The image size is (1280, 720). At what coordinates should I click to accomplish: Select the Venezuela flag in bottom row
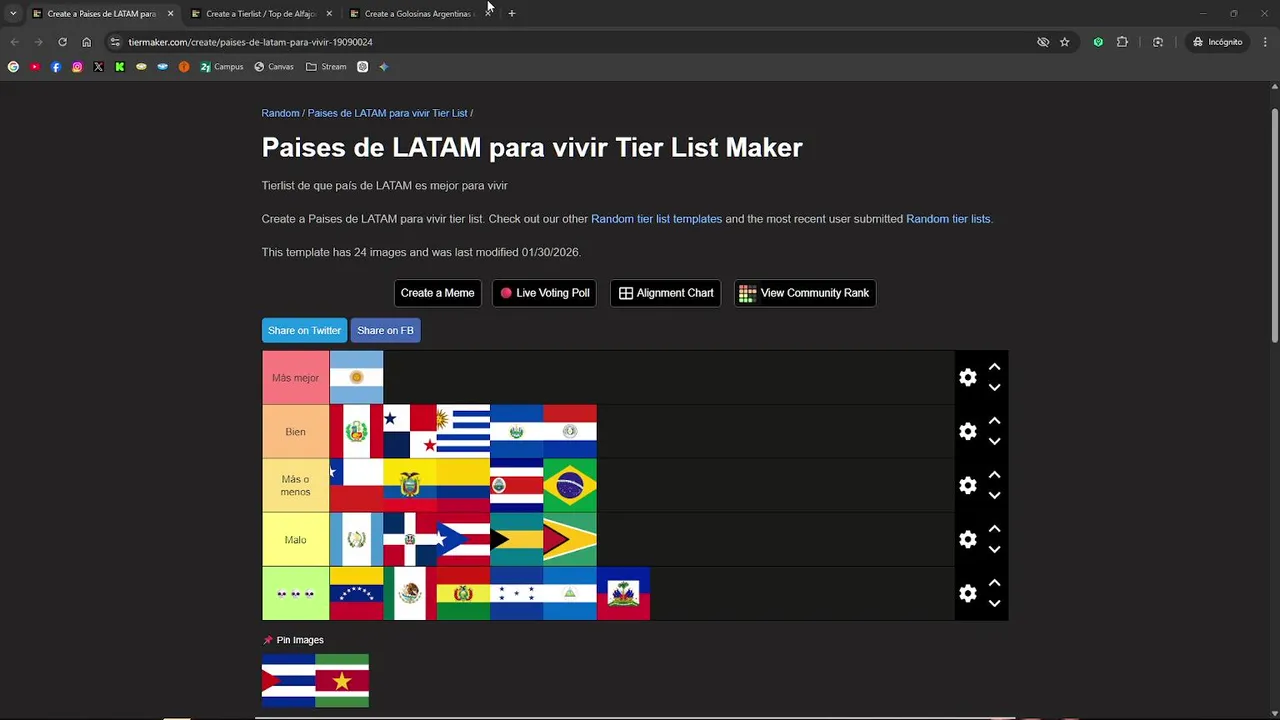point(356,593)
